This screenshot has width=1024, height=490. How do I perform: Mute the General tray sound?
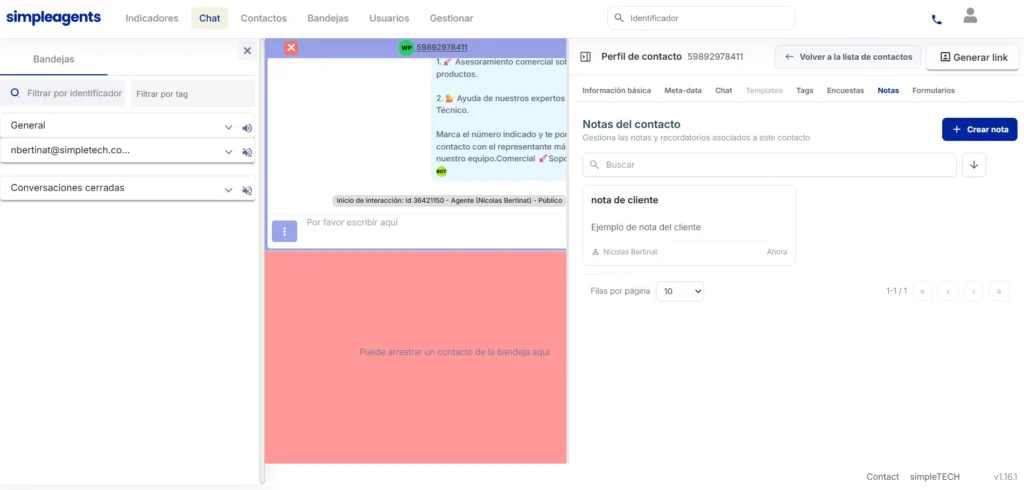[x=247, y=128]
